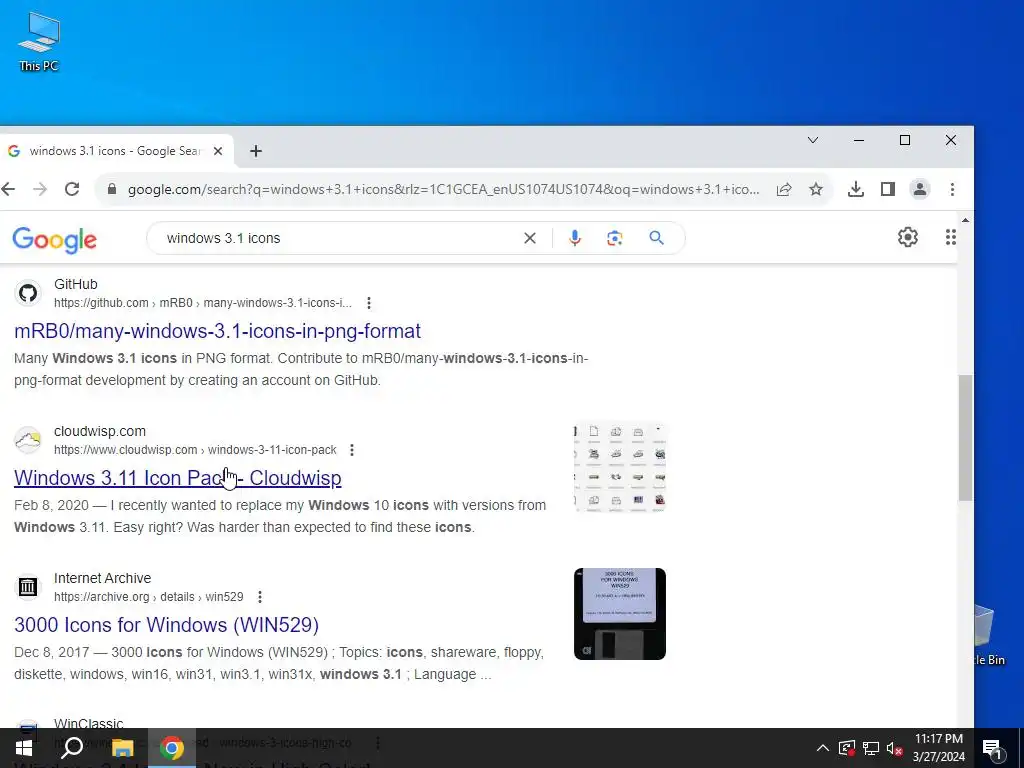Click Chrome icon in taskbar
The image size is (1024, 768).
coord(171,748)
